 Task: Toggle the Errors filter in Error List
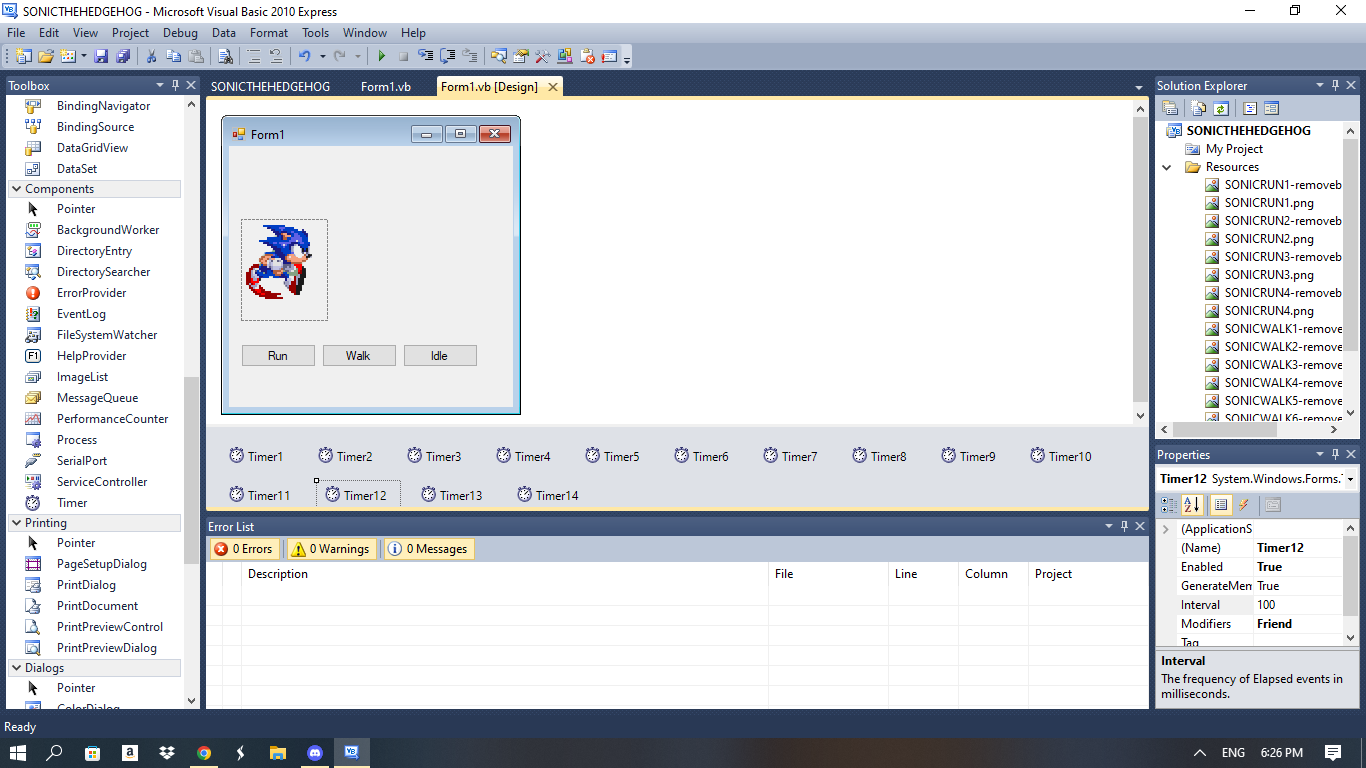point(246,548)
